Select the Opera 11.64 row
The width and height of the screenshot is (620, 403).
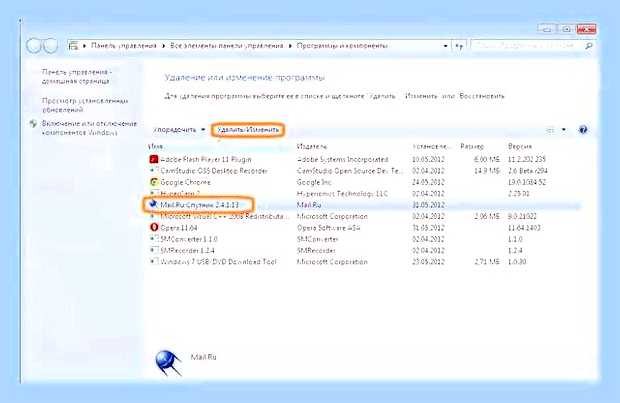tap(364, 227)
